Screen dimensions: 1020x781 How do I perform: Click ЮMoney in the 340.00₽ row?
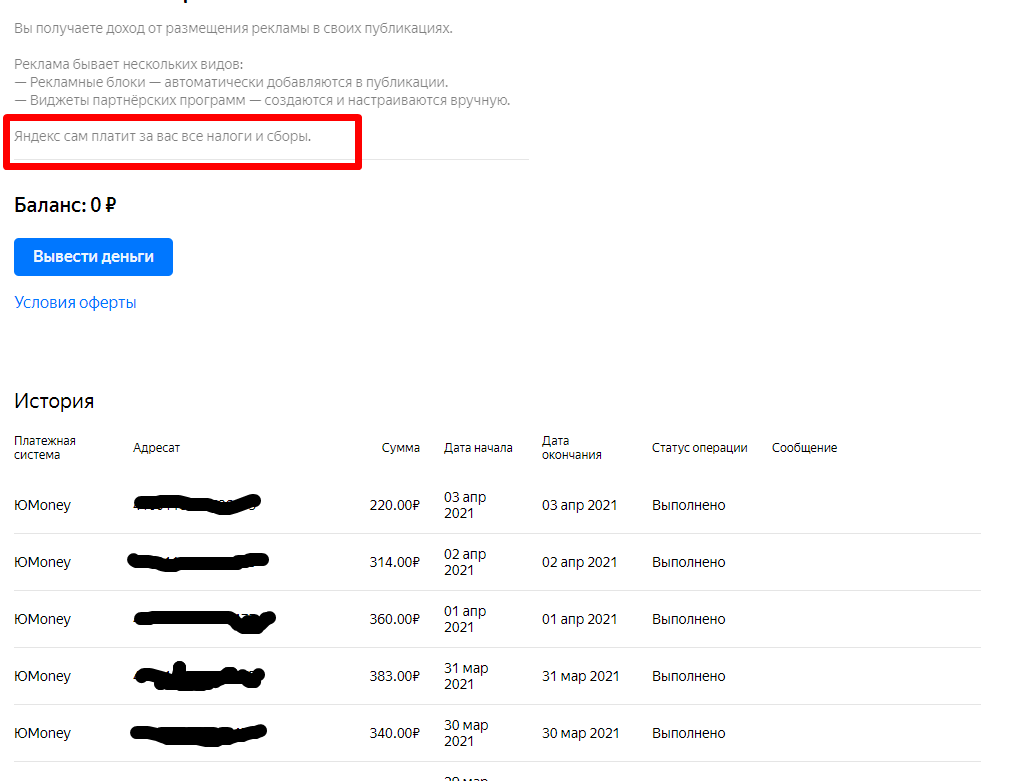42,733
